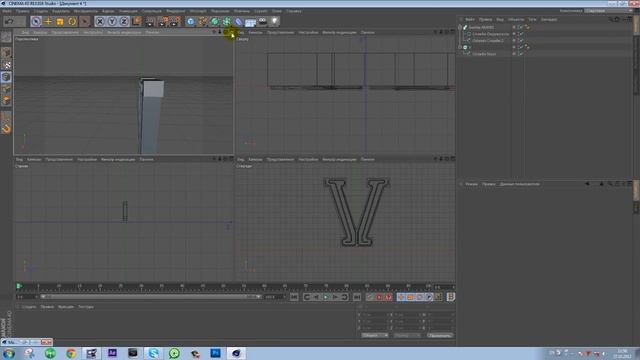The image size is (640, 360).
Task: Select the text spline object row
Action: point(484,53)
